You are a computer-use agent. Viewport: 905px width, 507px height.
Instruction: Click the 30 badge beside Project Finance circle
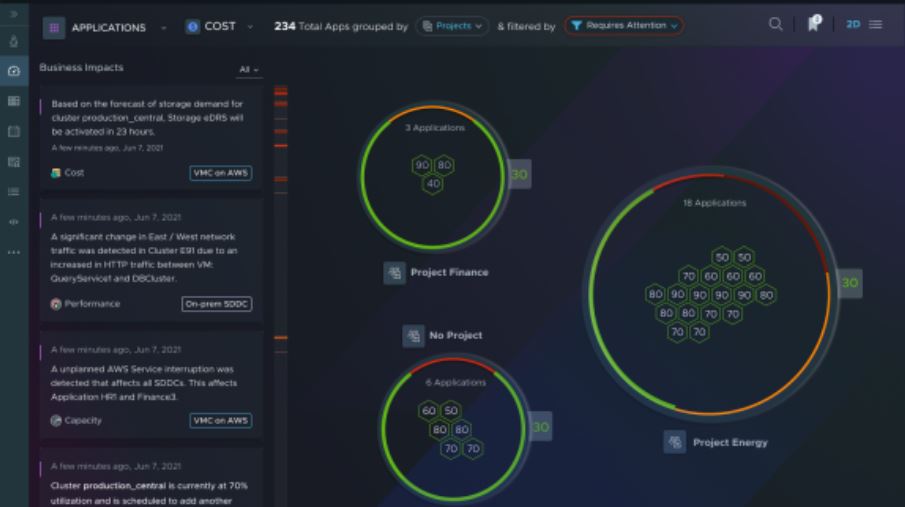point(519,174)
